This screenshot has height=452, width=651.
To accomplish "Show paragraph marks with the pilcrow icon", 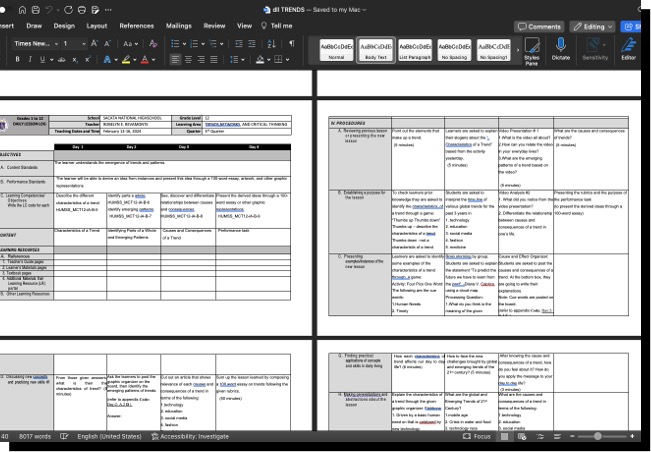I will click(x=291, y=44).
